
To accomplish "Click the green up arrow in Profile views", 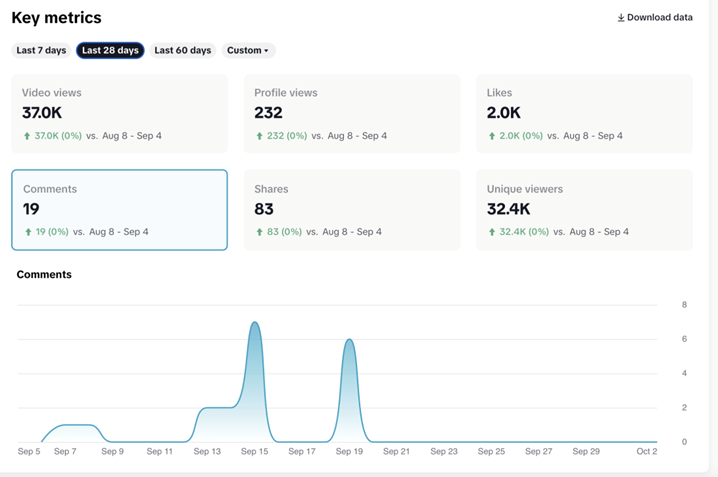I will (260, 136).
